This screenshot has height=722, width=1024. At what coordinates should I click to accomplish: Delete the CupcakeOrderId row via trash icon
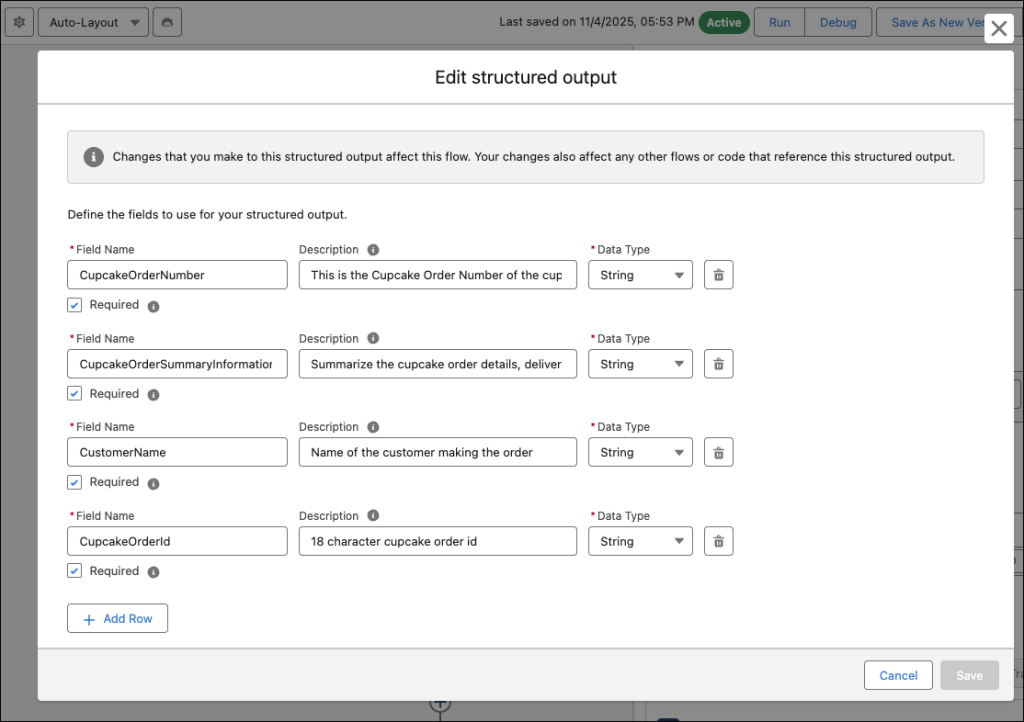[x=718, y=541]
